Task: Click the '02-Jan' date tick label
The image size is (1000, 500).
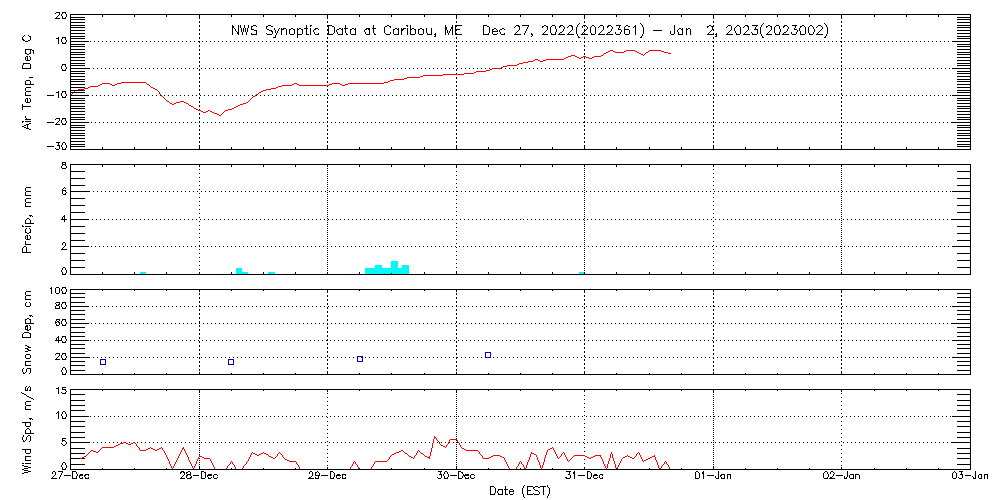Action: [x=842, y=476]
